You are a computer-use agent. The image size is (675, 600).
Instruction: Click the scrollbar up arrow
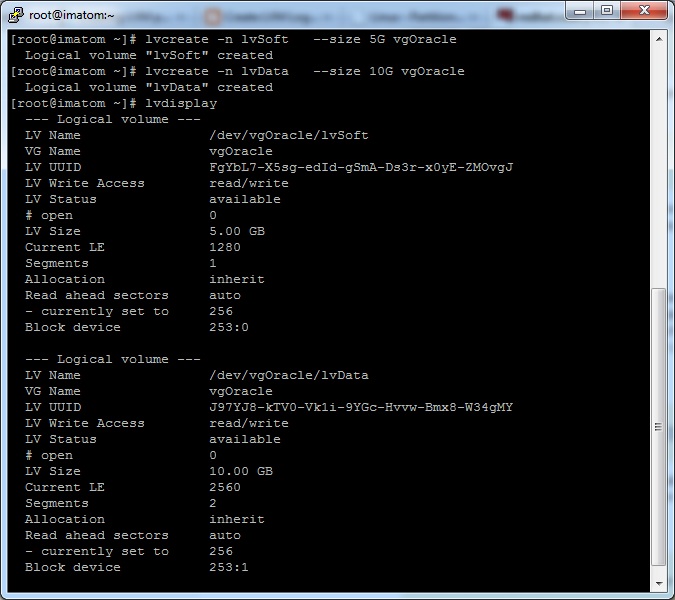[x=659, y=39]
